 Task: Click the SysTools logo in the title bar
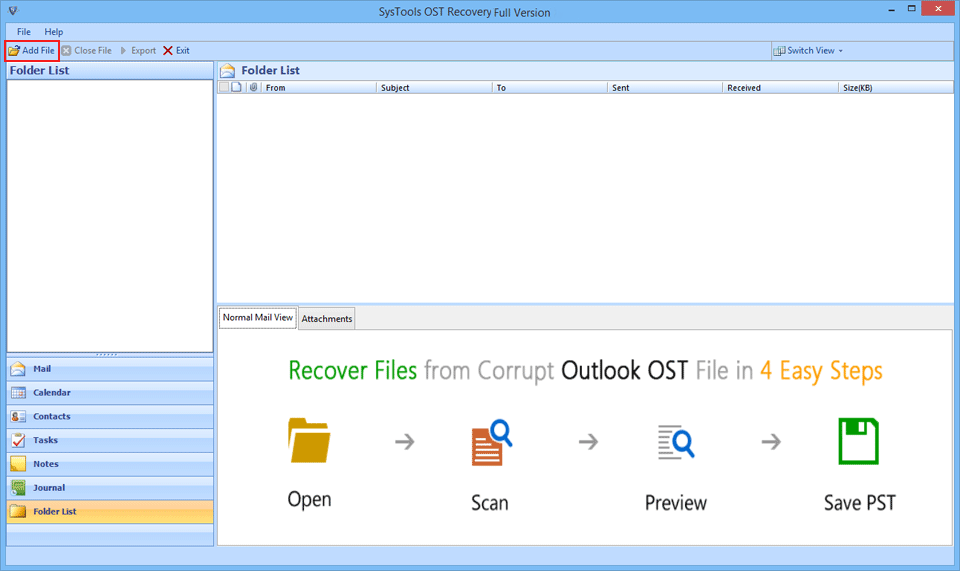(13, 10)
